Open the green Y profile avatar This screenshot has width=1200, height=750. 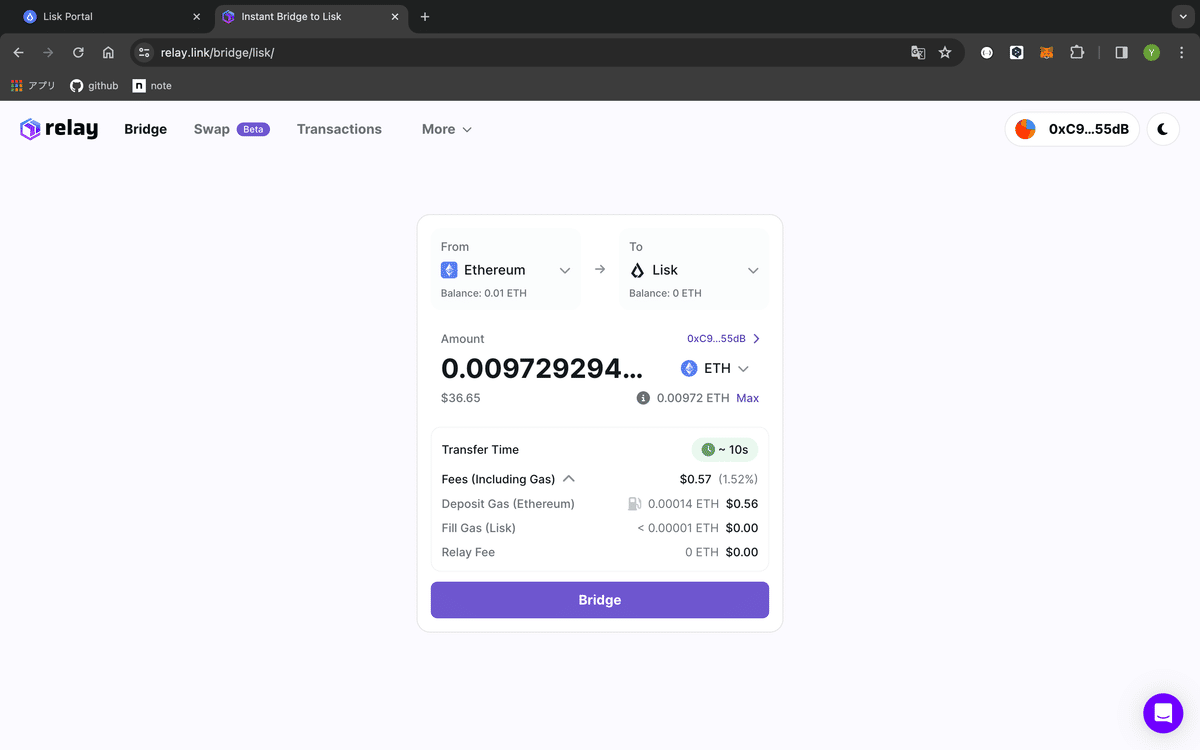1151,52
